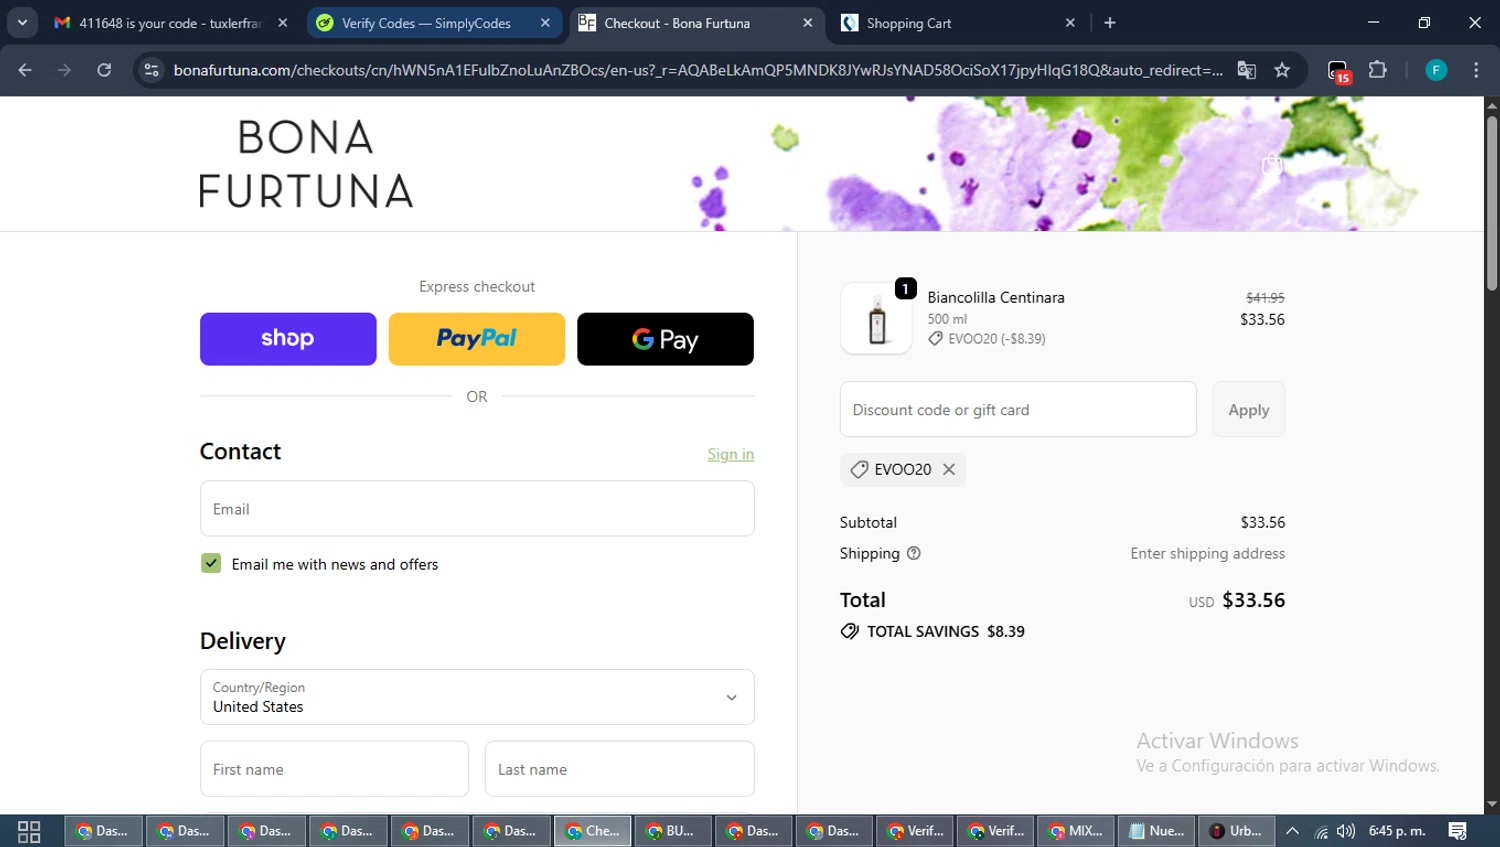Click the Apply discount button
The width and height of the screenshot is (1500, 847).
(1249, 409)
